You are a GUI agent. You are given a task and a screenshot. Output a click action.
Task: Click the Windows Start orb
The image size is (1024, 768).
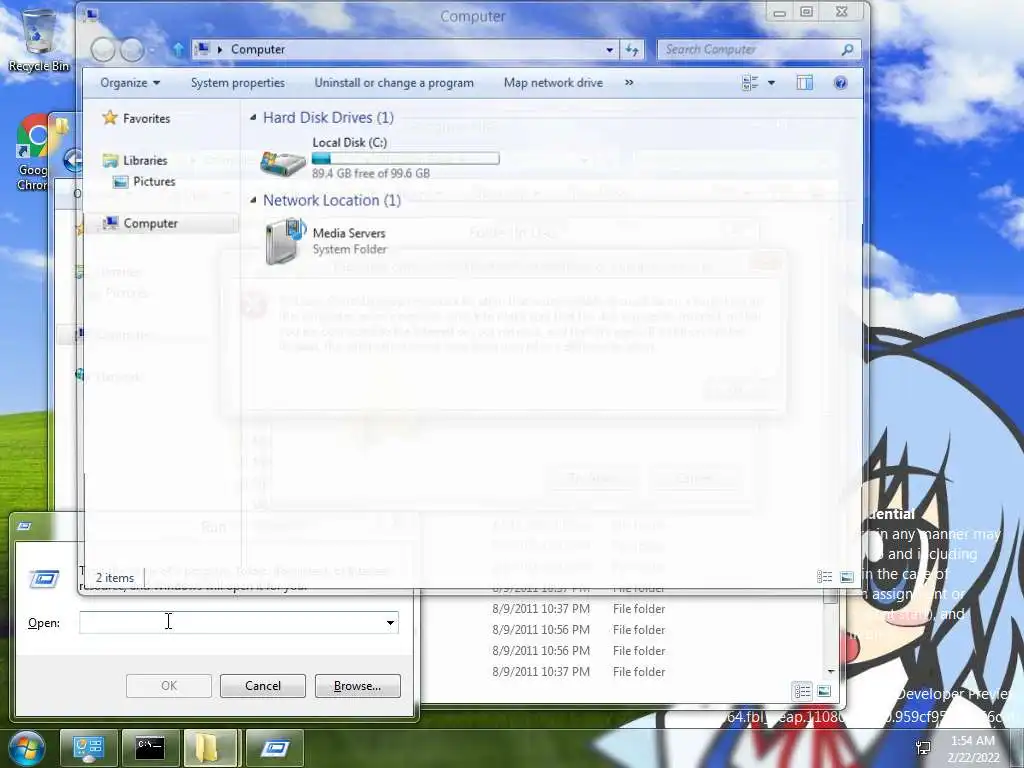[26, 748]
